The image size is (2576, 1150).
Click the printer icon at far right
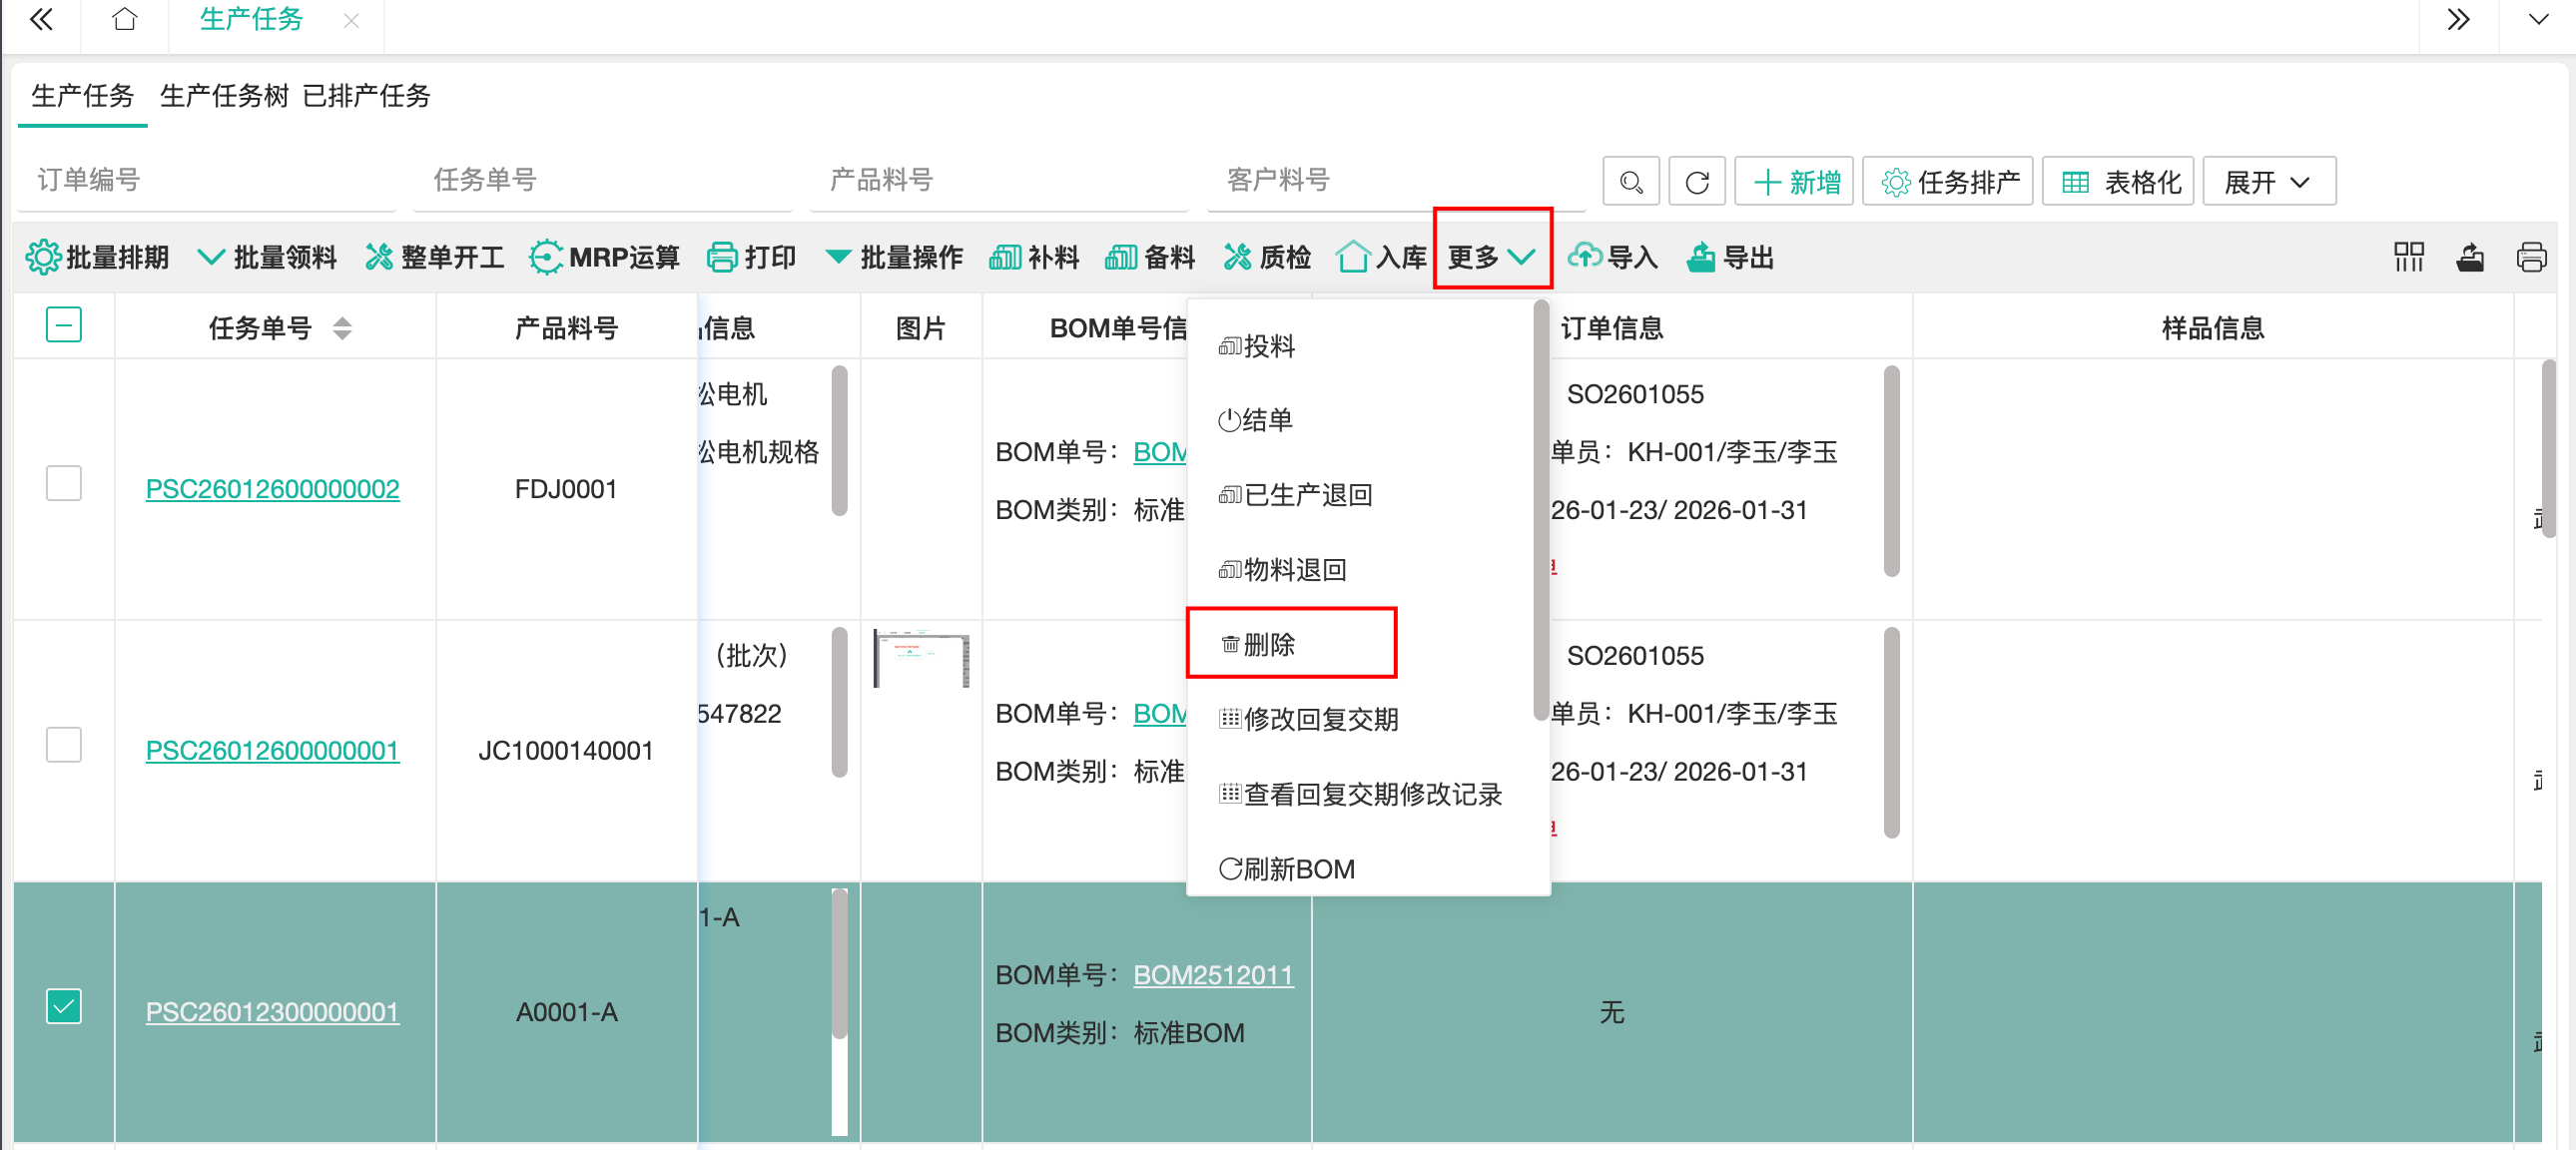tap(2530, 257)
